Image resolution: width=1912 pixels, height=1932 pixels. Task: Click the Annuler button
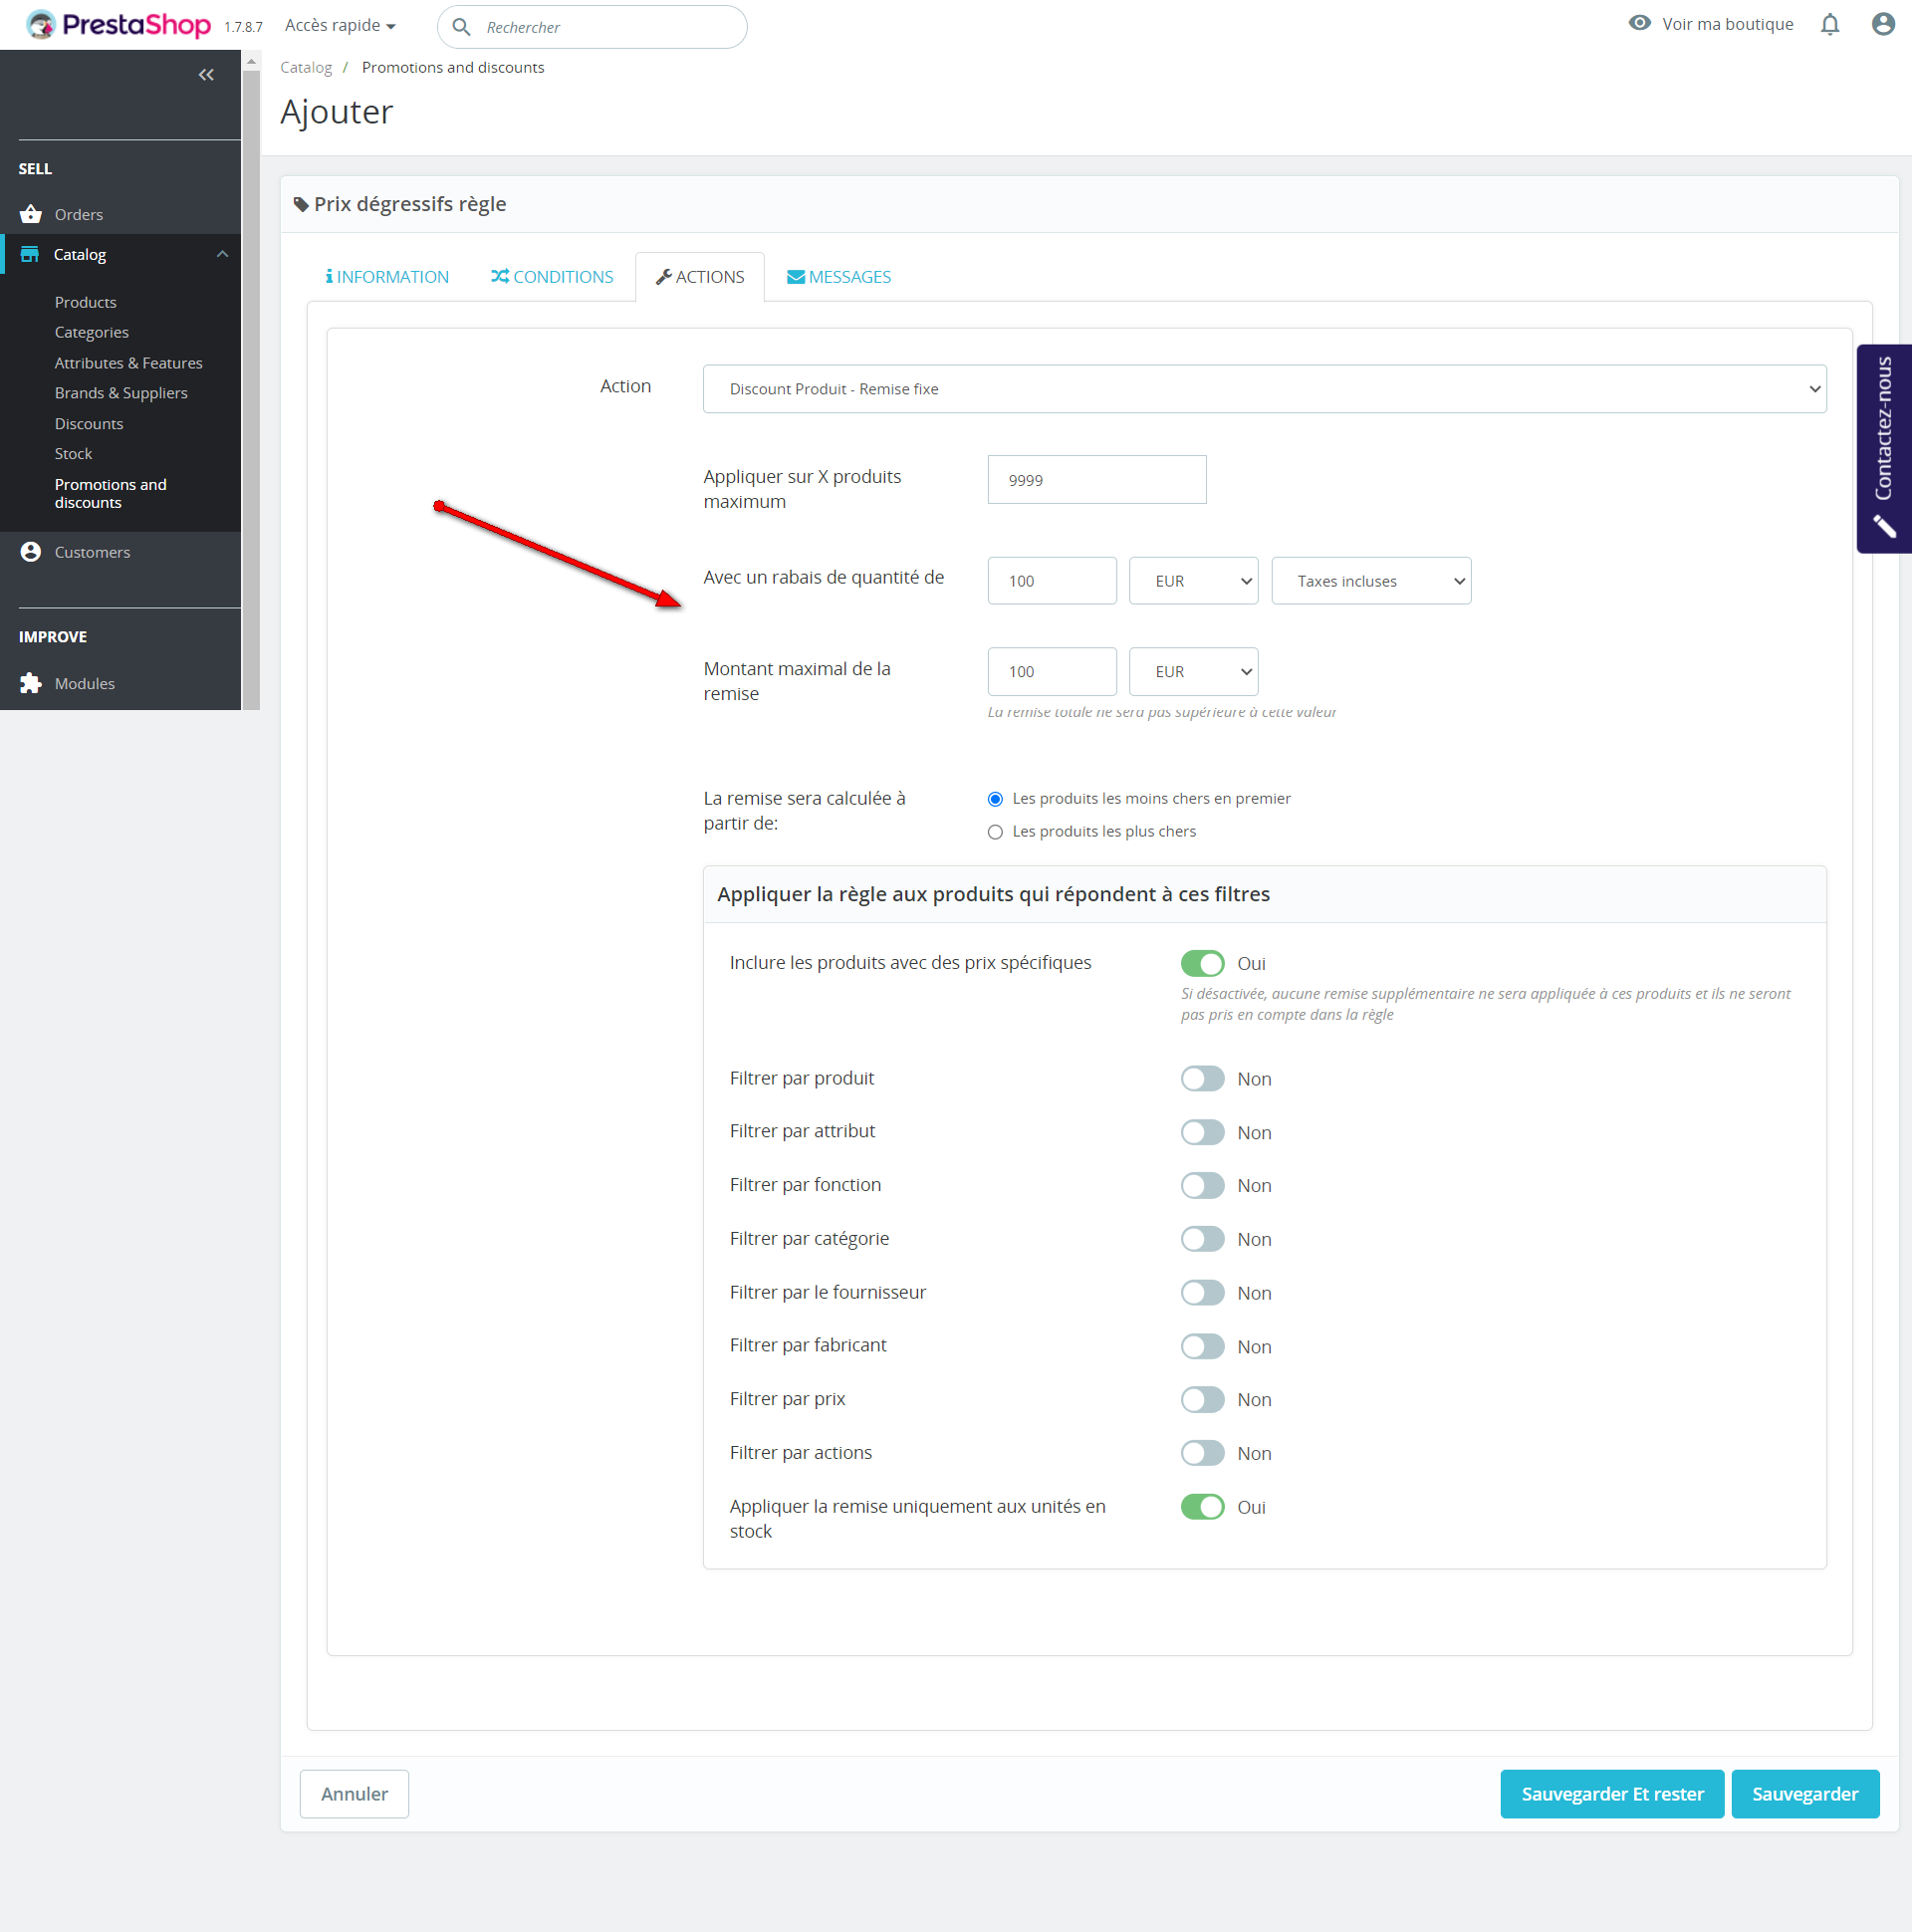[x=354, y=1794]
